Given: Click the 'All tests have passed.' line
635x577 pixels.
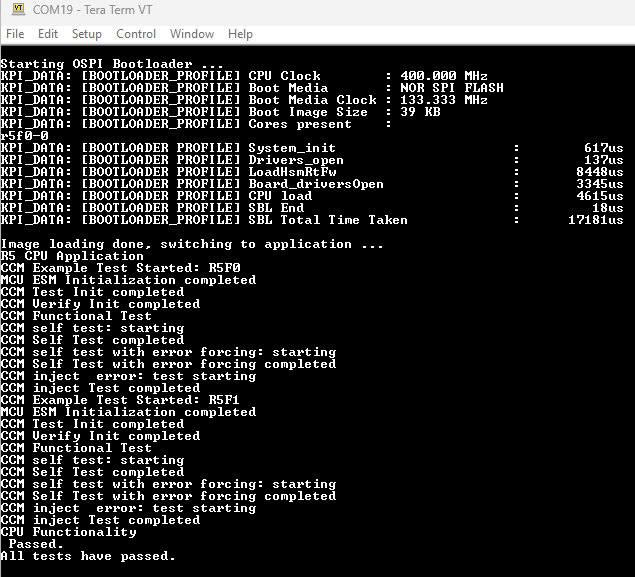Looking at the screenshot, I should tap(88, 556).
